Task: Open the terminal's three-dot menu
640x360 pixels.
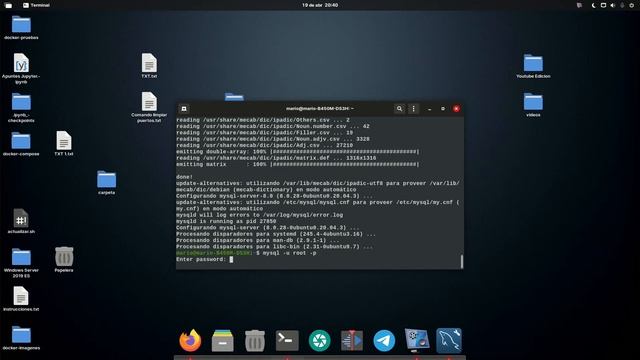Action: tap(413, 109)
